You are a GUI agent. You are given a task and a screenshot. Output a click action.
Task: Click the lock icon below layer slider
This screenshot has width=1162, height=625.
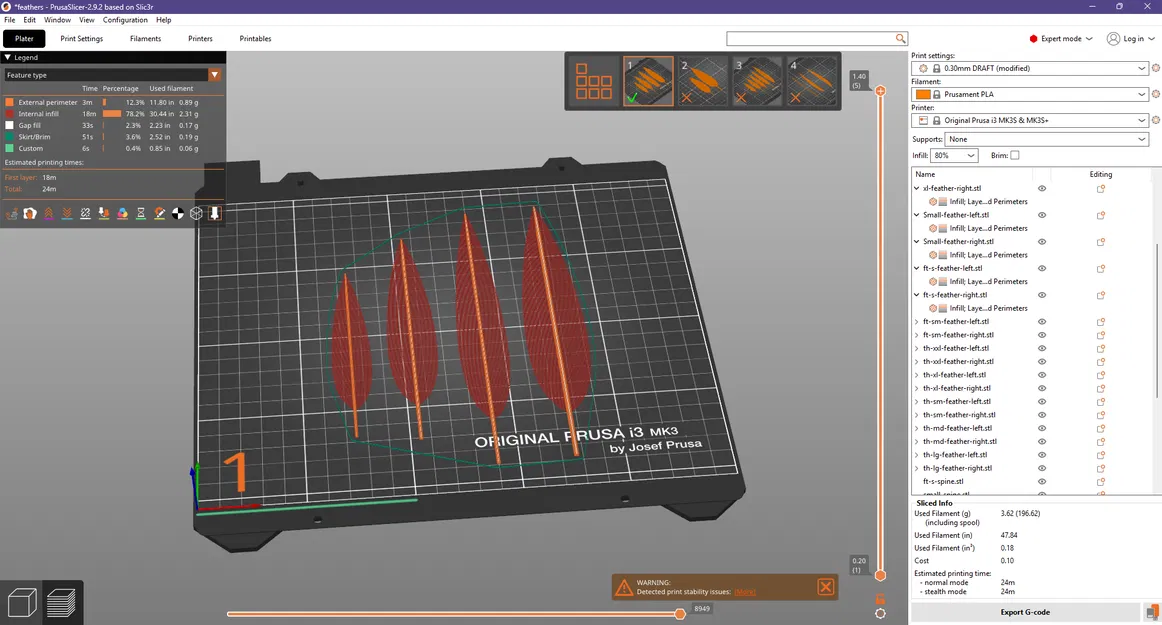click(880, 598)
